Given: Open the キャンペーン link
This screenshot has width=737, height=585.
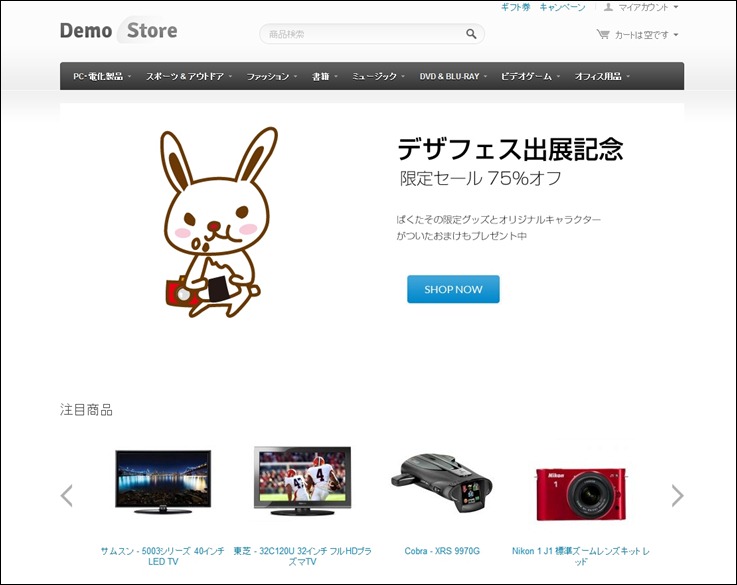Looking at the screenshot, I should 562,7.
